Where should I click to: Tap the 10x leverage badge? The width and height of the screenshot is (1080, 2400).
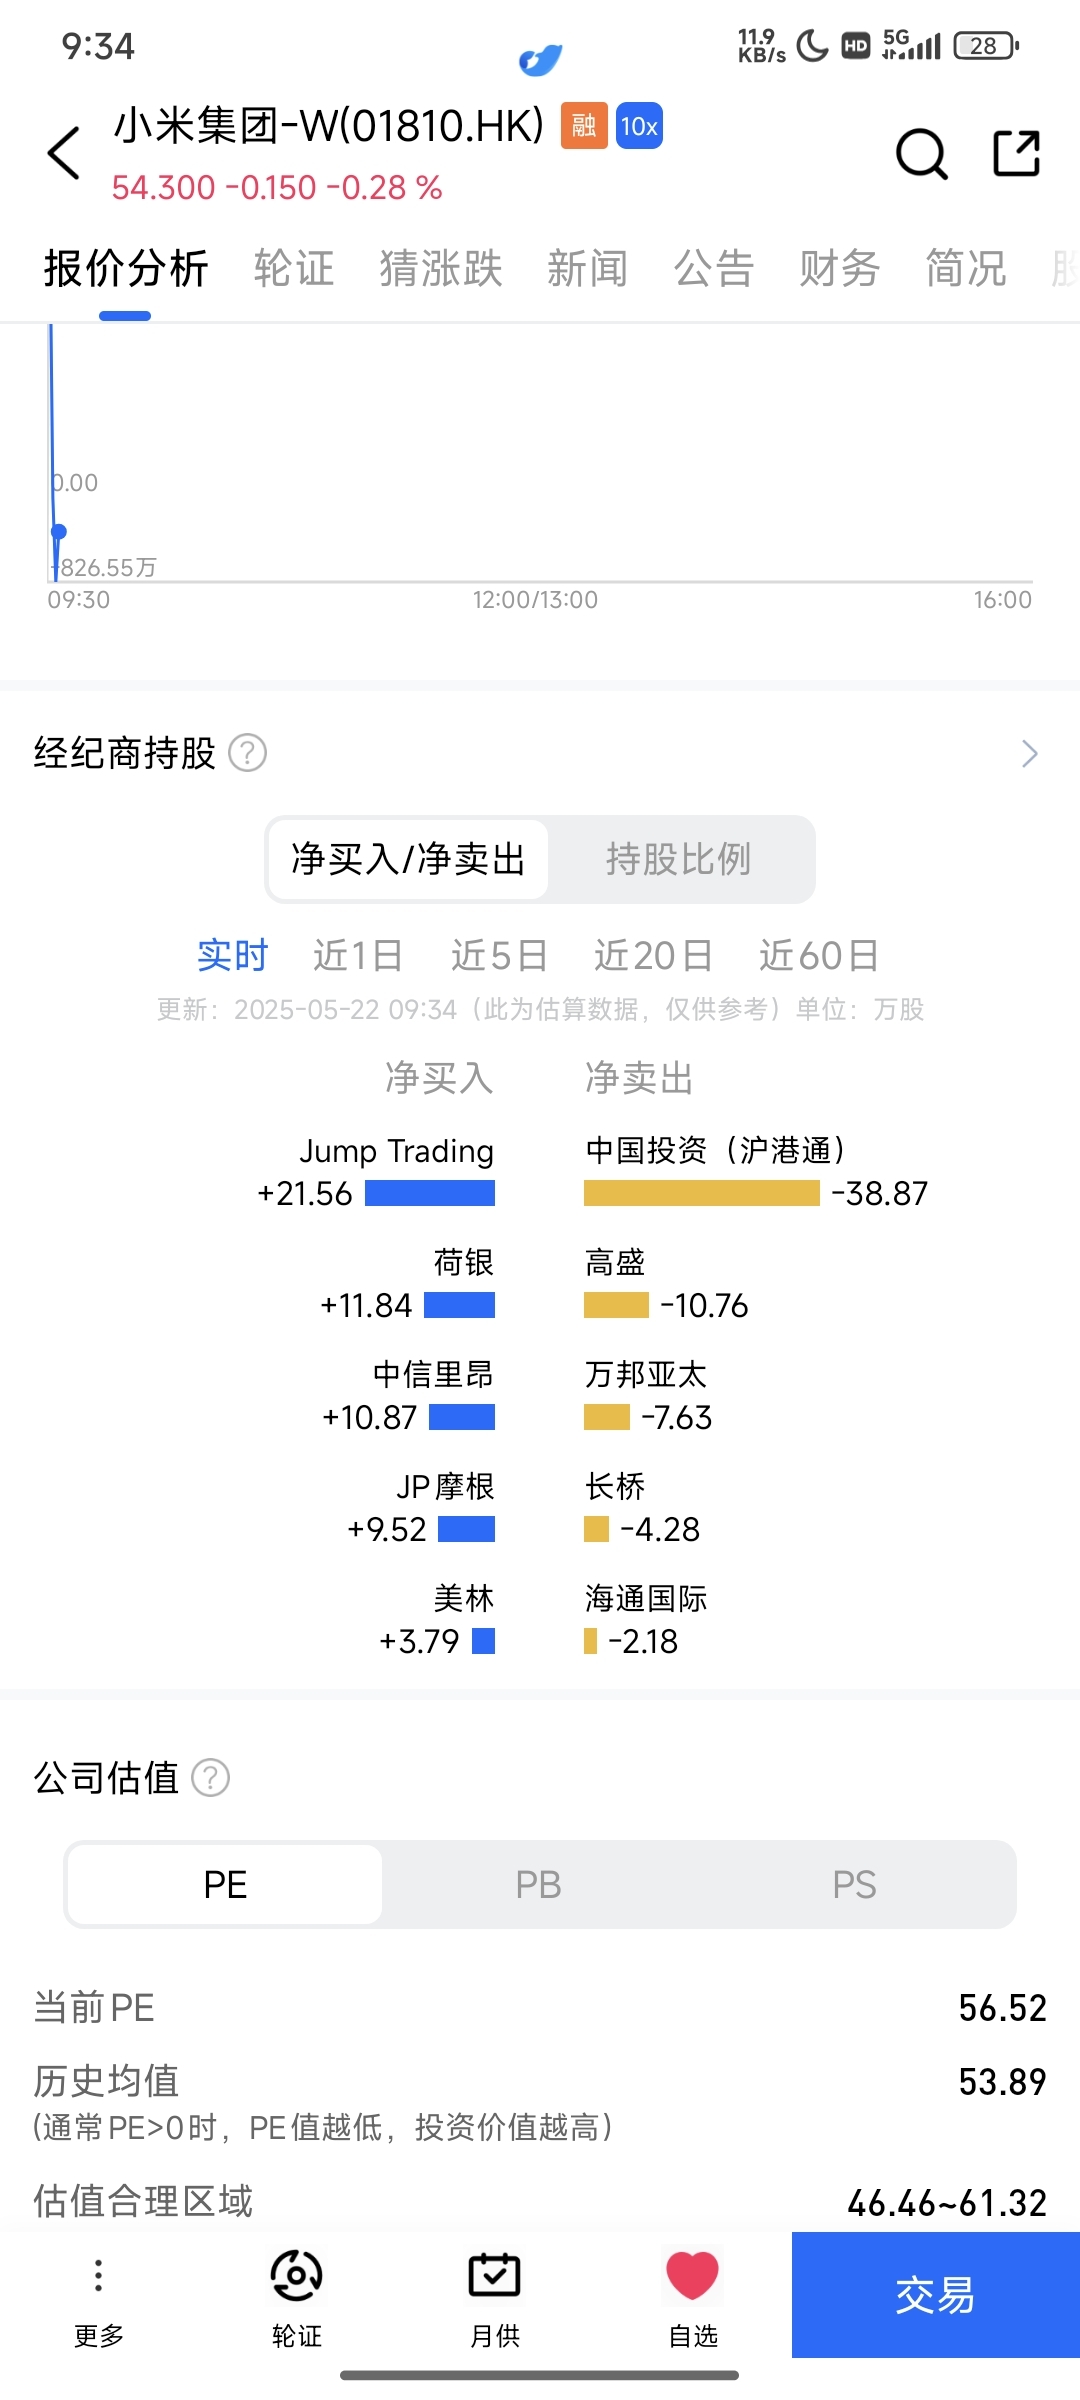[x=639, y=126]
